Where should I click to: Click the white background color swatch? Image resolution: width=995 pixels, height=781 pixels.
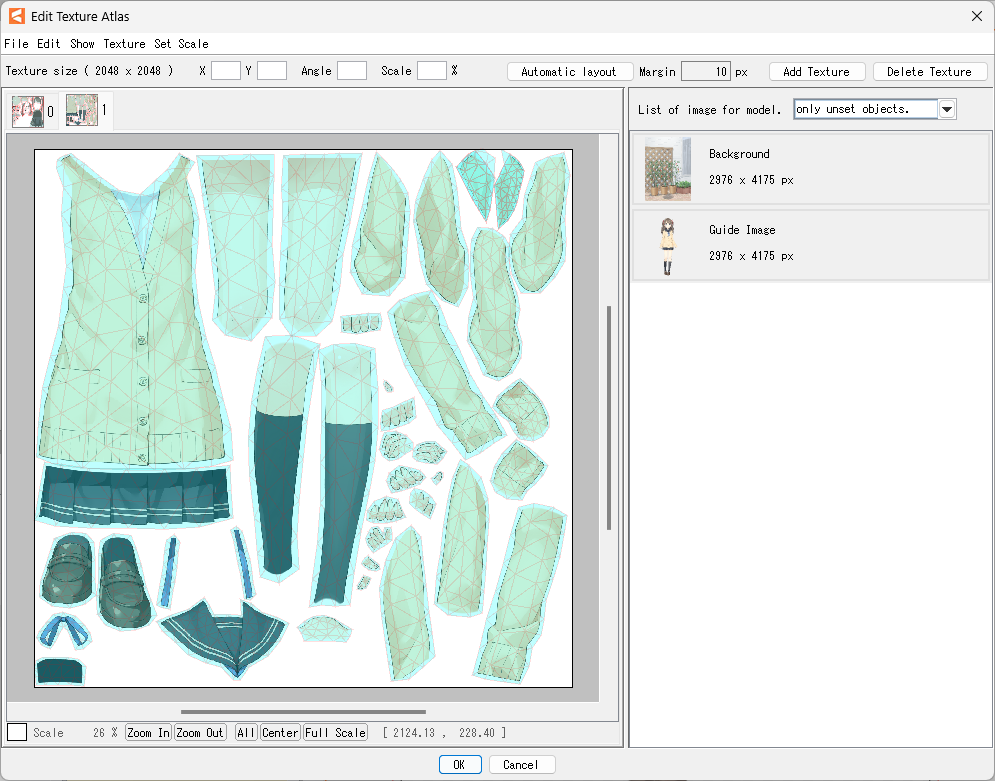17,732
